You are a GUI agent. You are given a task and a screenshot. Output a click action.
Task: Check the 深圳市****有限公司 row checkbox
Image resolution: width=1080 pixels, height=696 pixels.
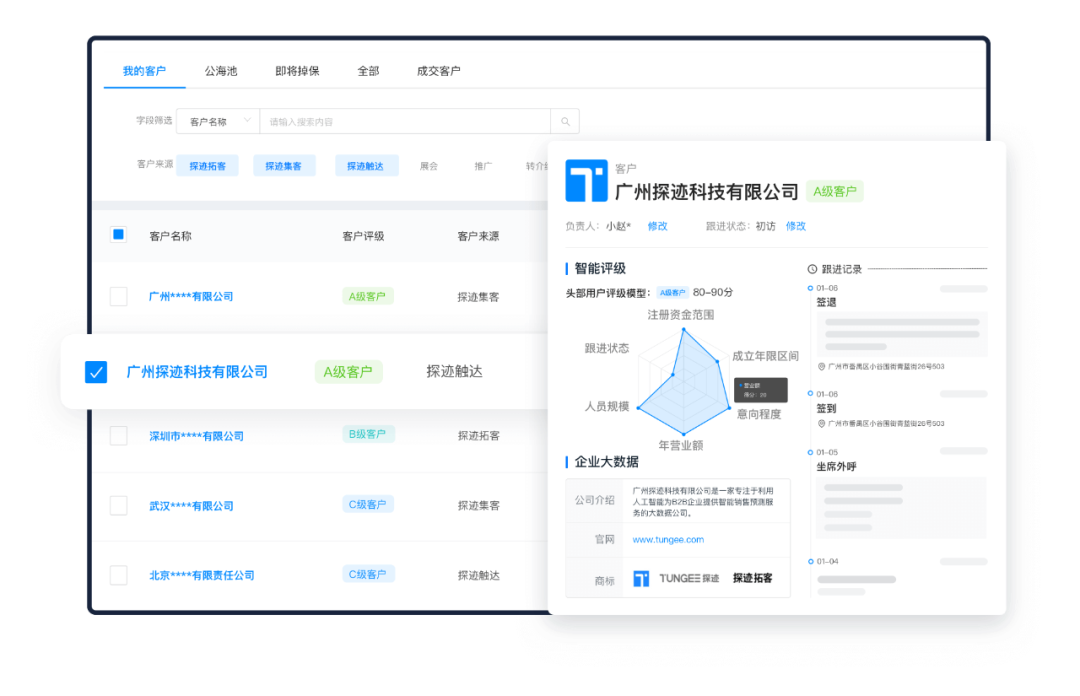coord(118,435)
